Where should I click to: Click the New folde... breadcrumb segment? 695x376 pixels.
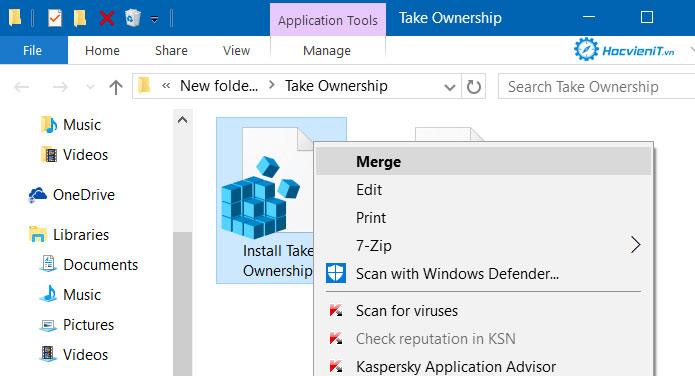click(x=219, y=86)
